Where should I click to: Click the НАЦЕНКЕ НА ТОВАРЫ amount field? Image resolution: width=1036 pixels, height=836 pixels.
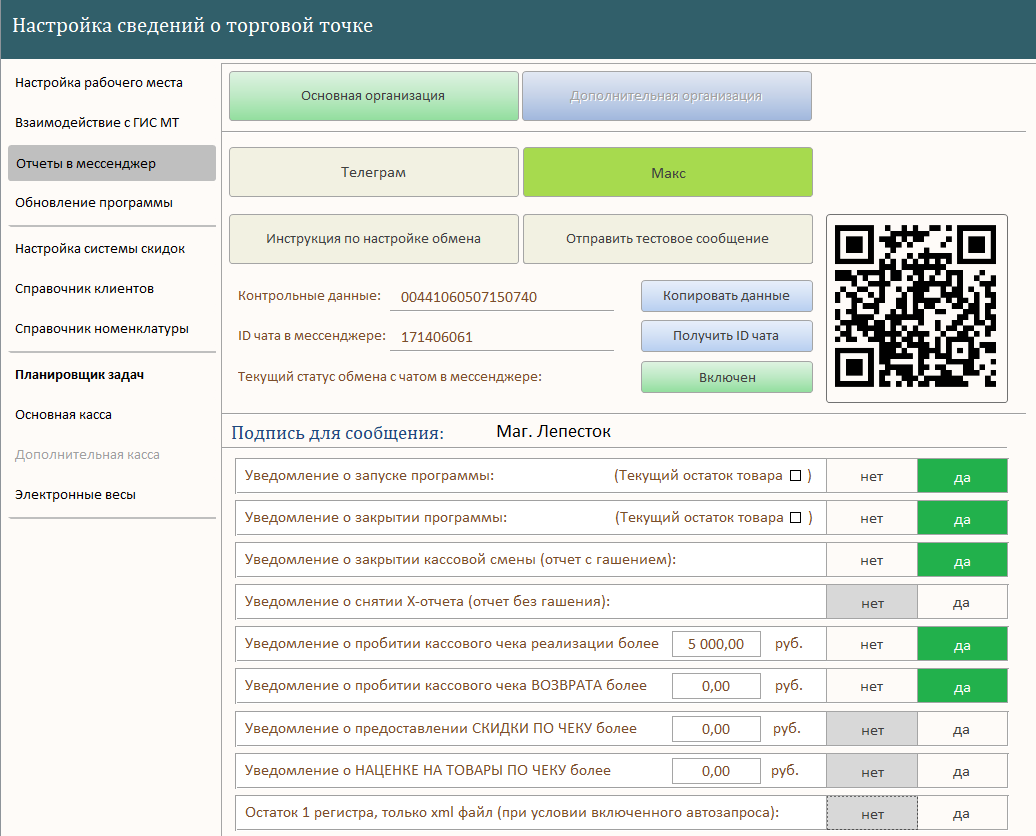tap(716, 771)
